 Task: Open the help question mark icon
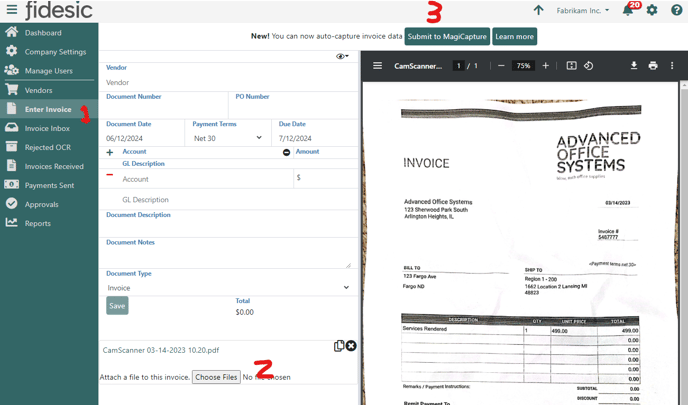tap(676, 10)
